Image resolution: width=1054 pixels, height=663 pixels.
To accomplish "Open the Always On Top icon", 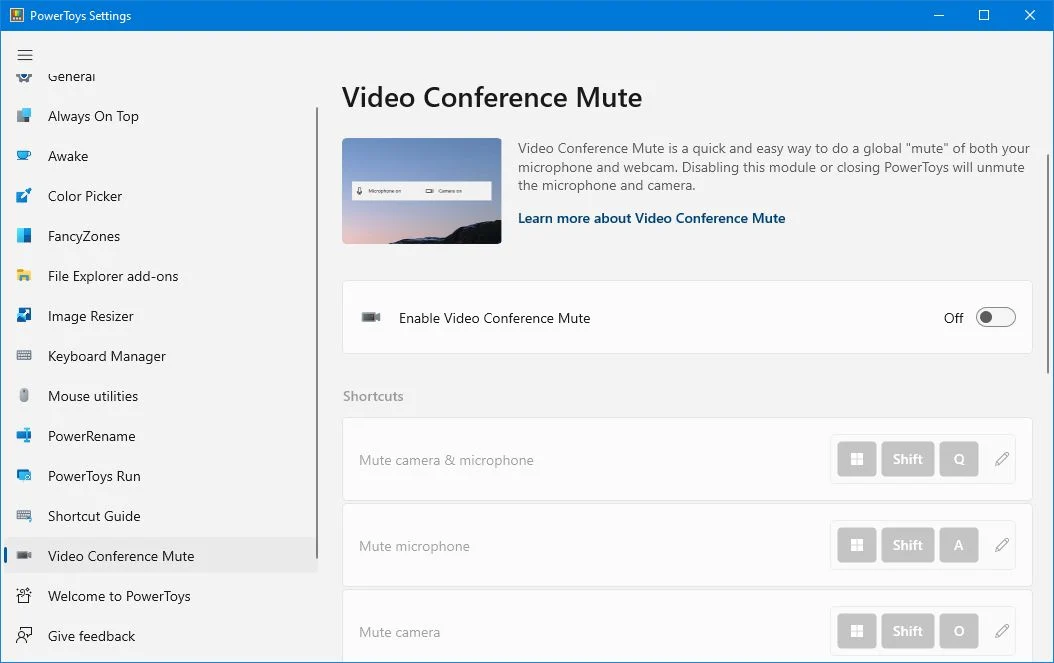I will tap(24, 116).
